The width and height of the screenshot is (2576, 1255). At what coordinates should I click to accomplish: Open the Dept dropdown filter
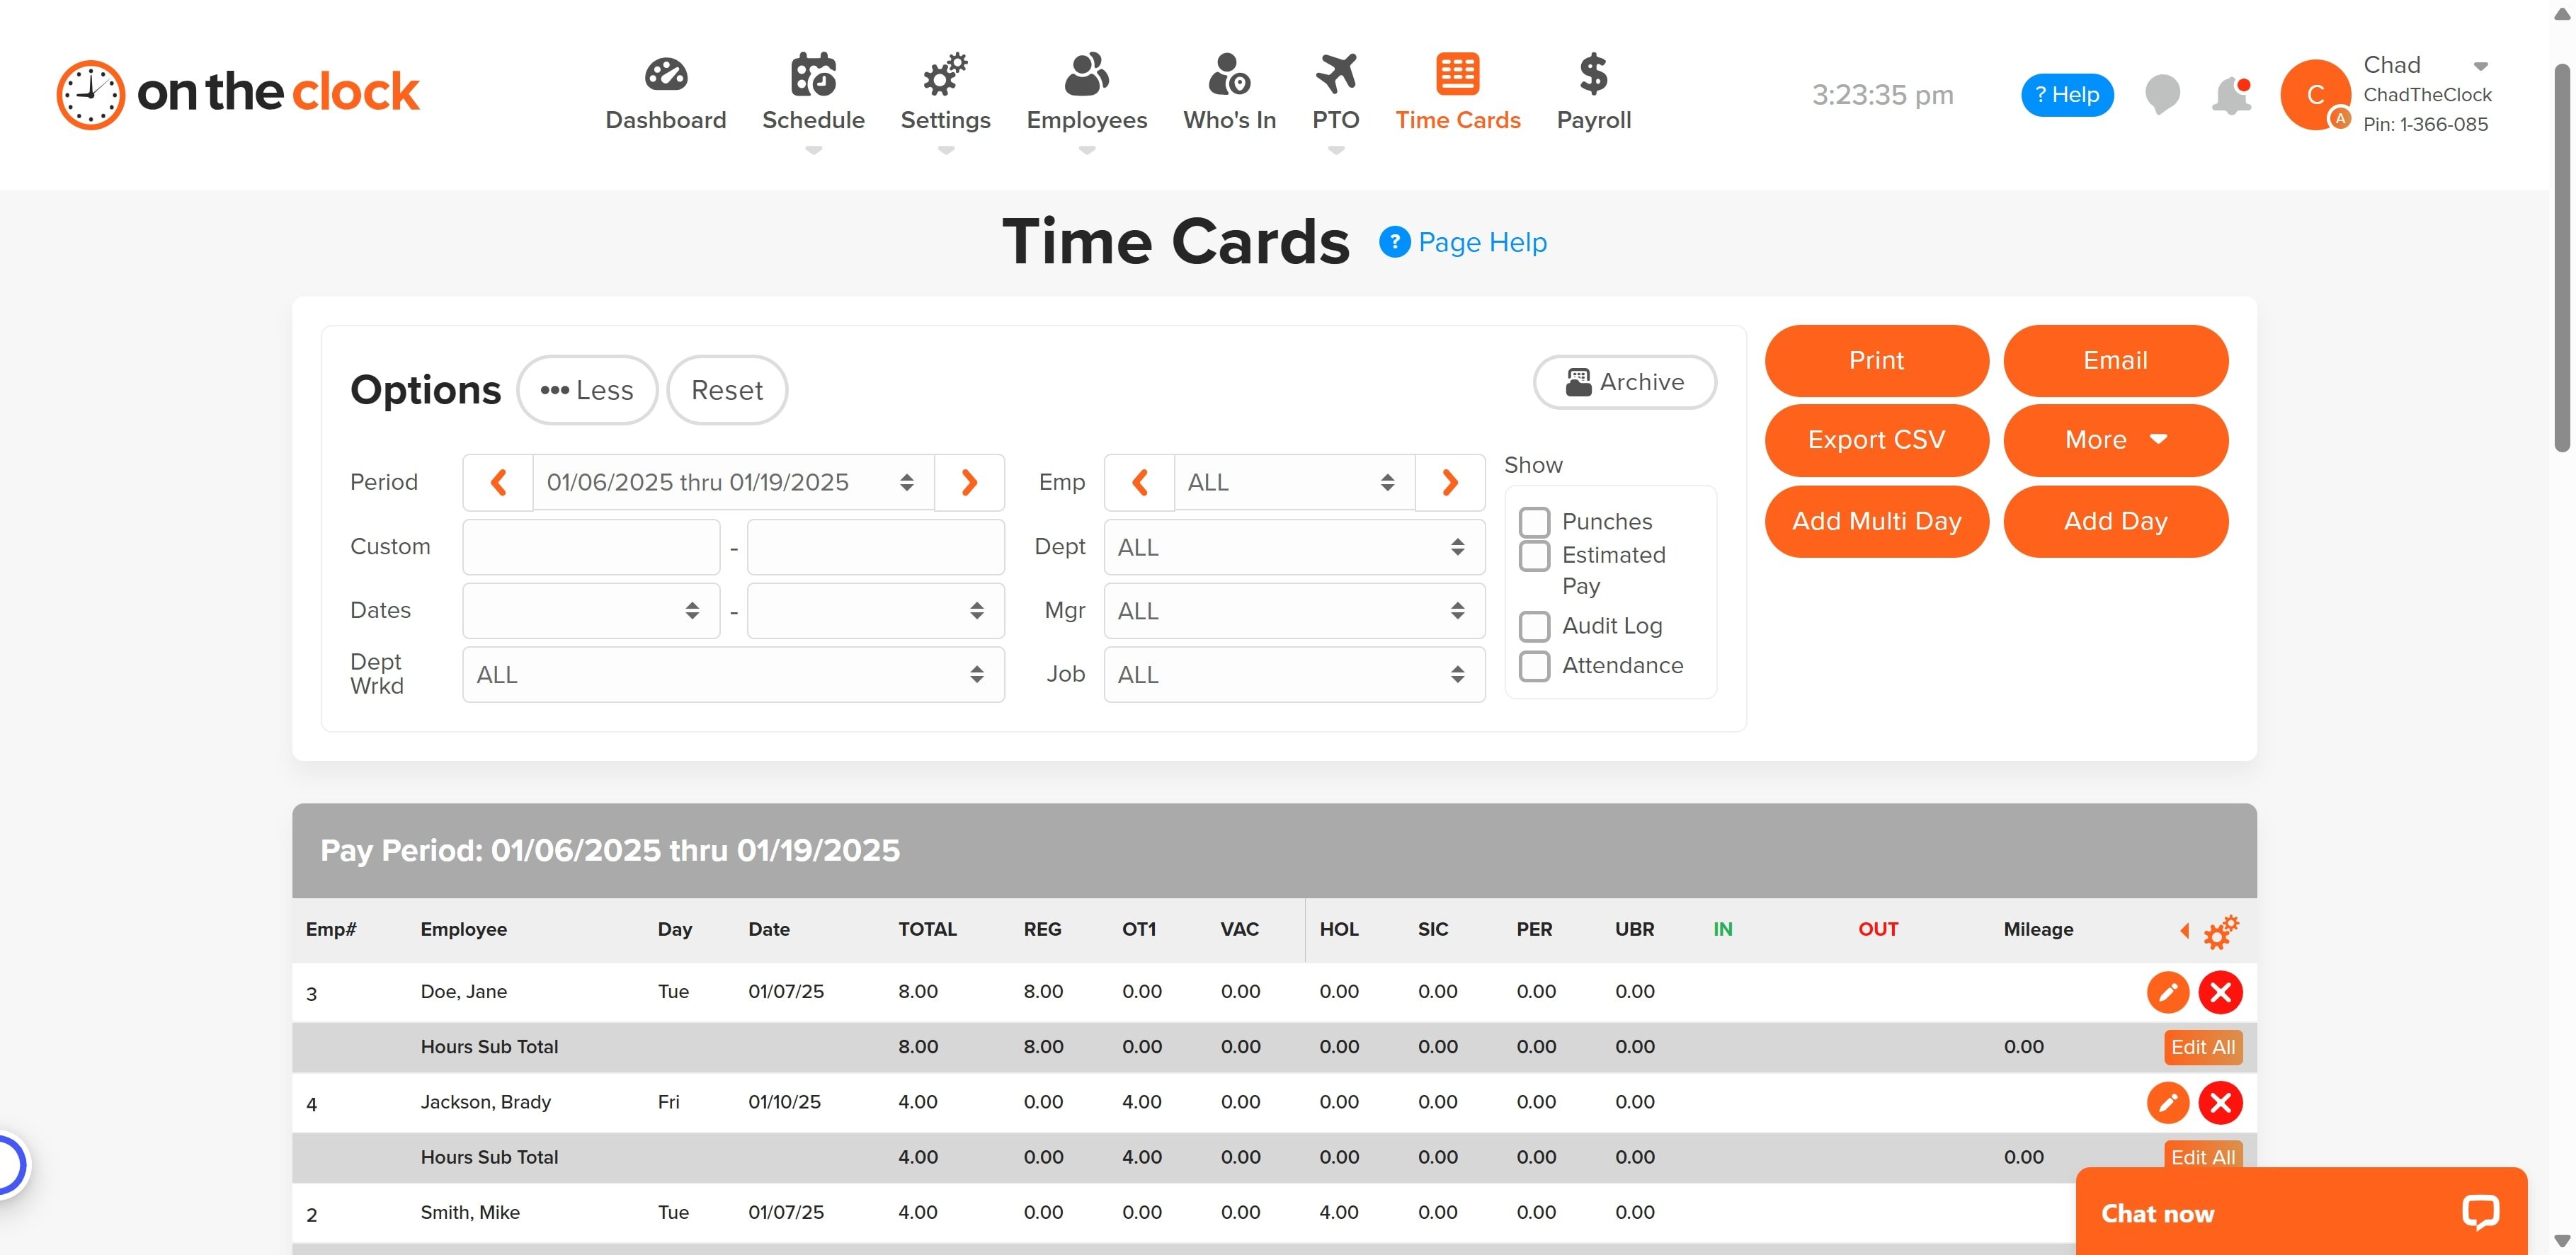point(1293,547)
